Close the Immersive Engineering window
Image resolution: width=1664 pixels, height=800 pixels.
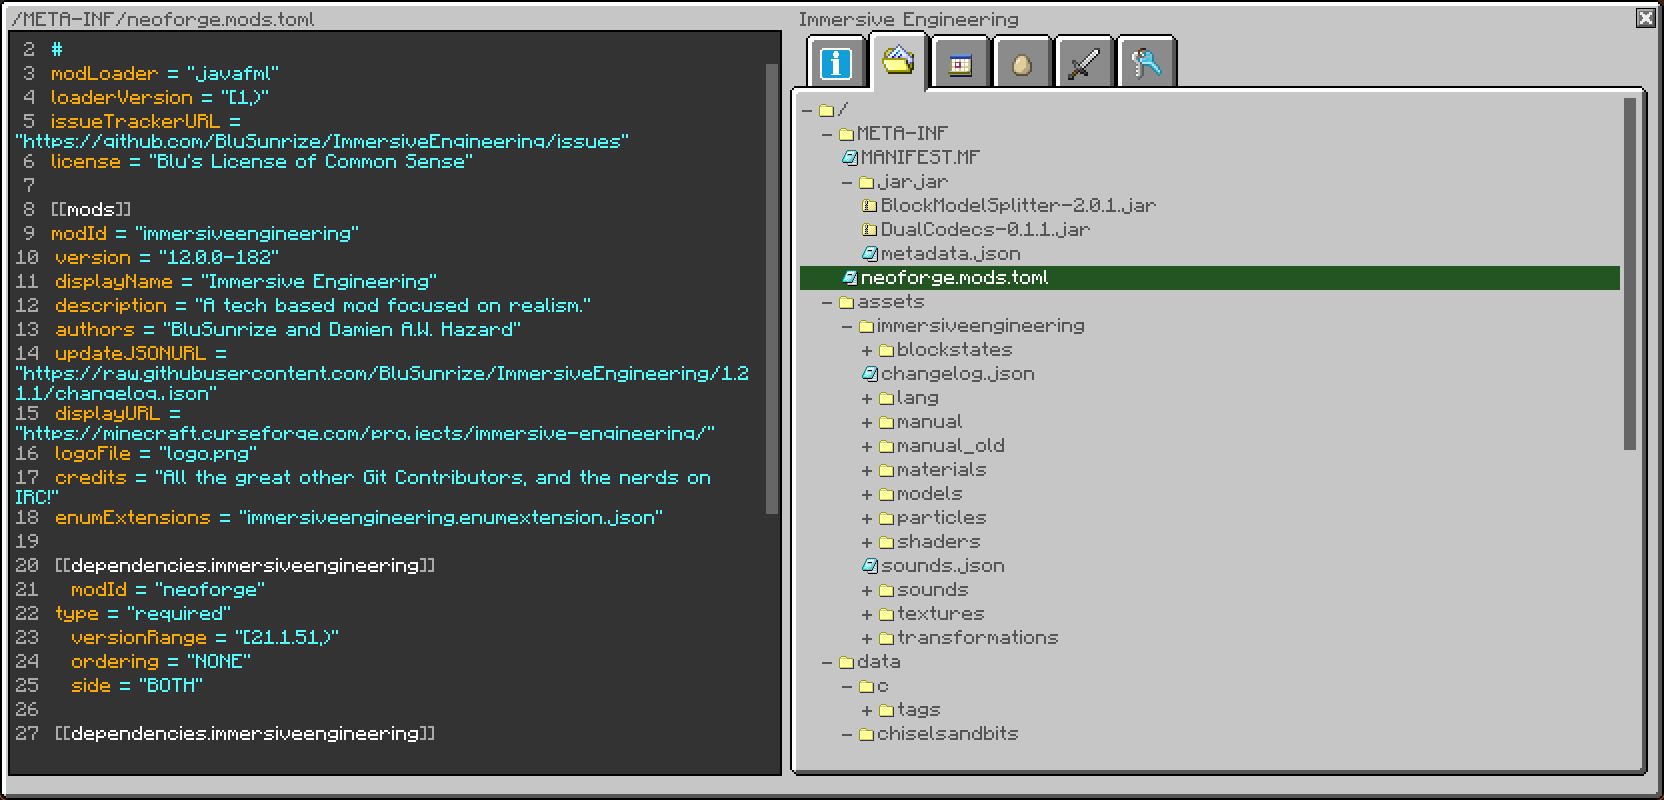tap(1645, 18)
